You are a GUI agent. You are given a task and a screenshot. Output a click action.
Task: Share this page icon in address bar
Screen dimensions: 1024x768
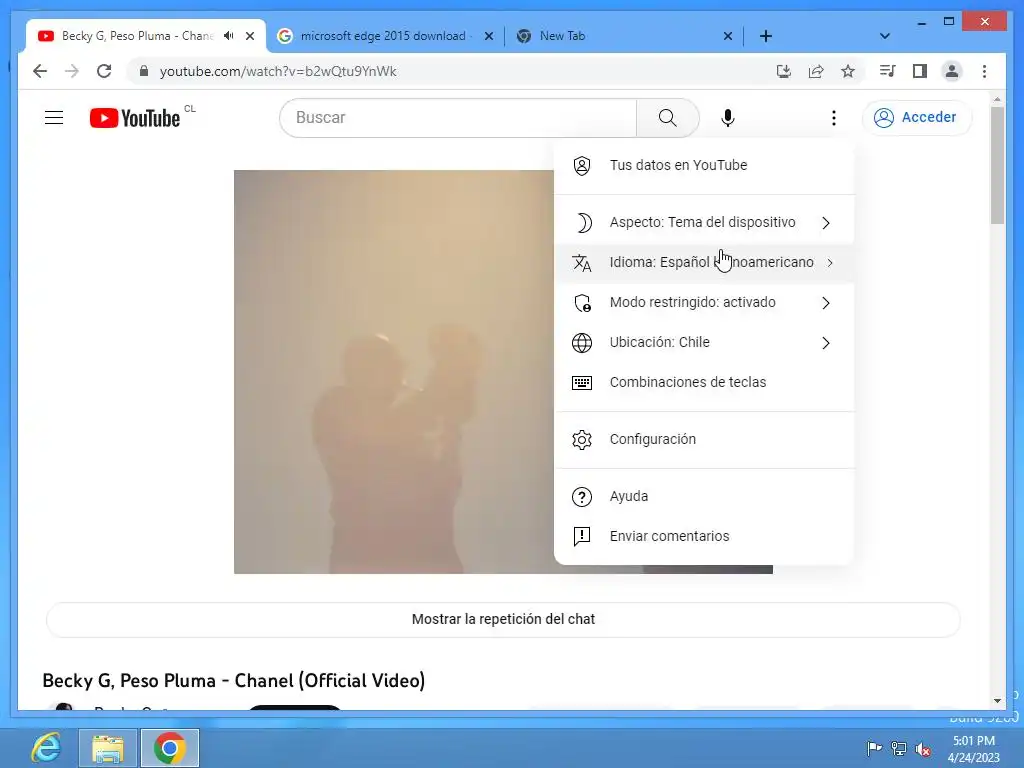point(816,71)
